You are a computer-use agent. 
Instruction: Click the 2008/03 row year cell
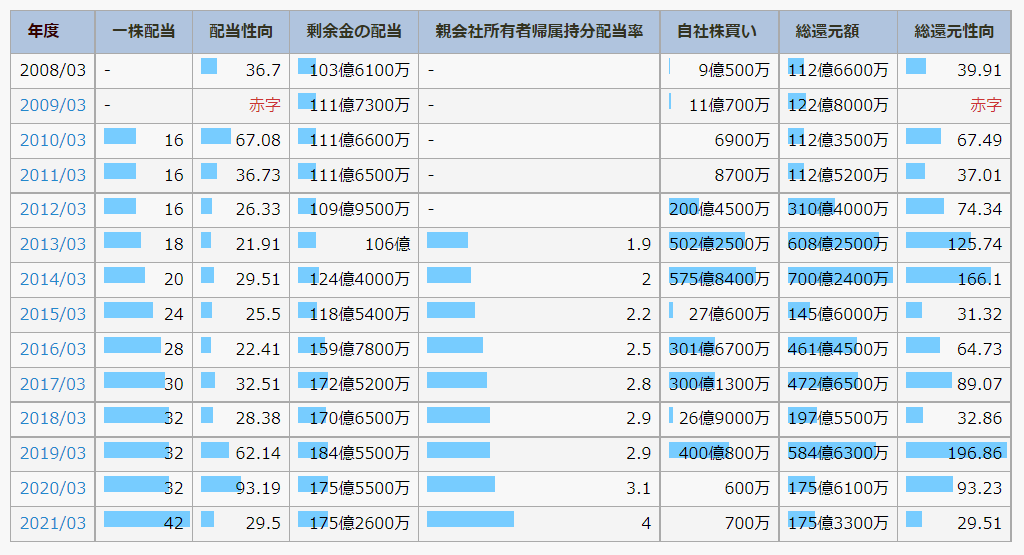click(x=53, y=70)
